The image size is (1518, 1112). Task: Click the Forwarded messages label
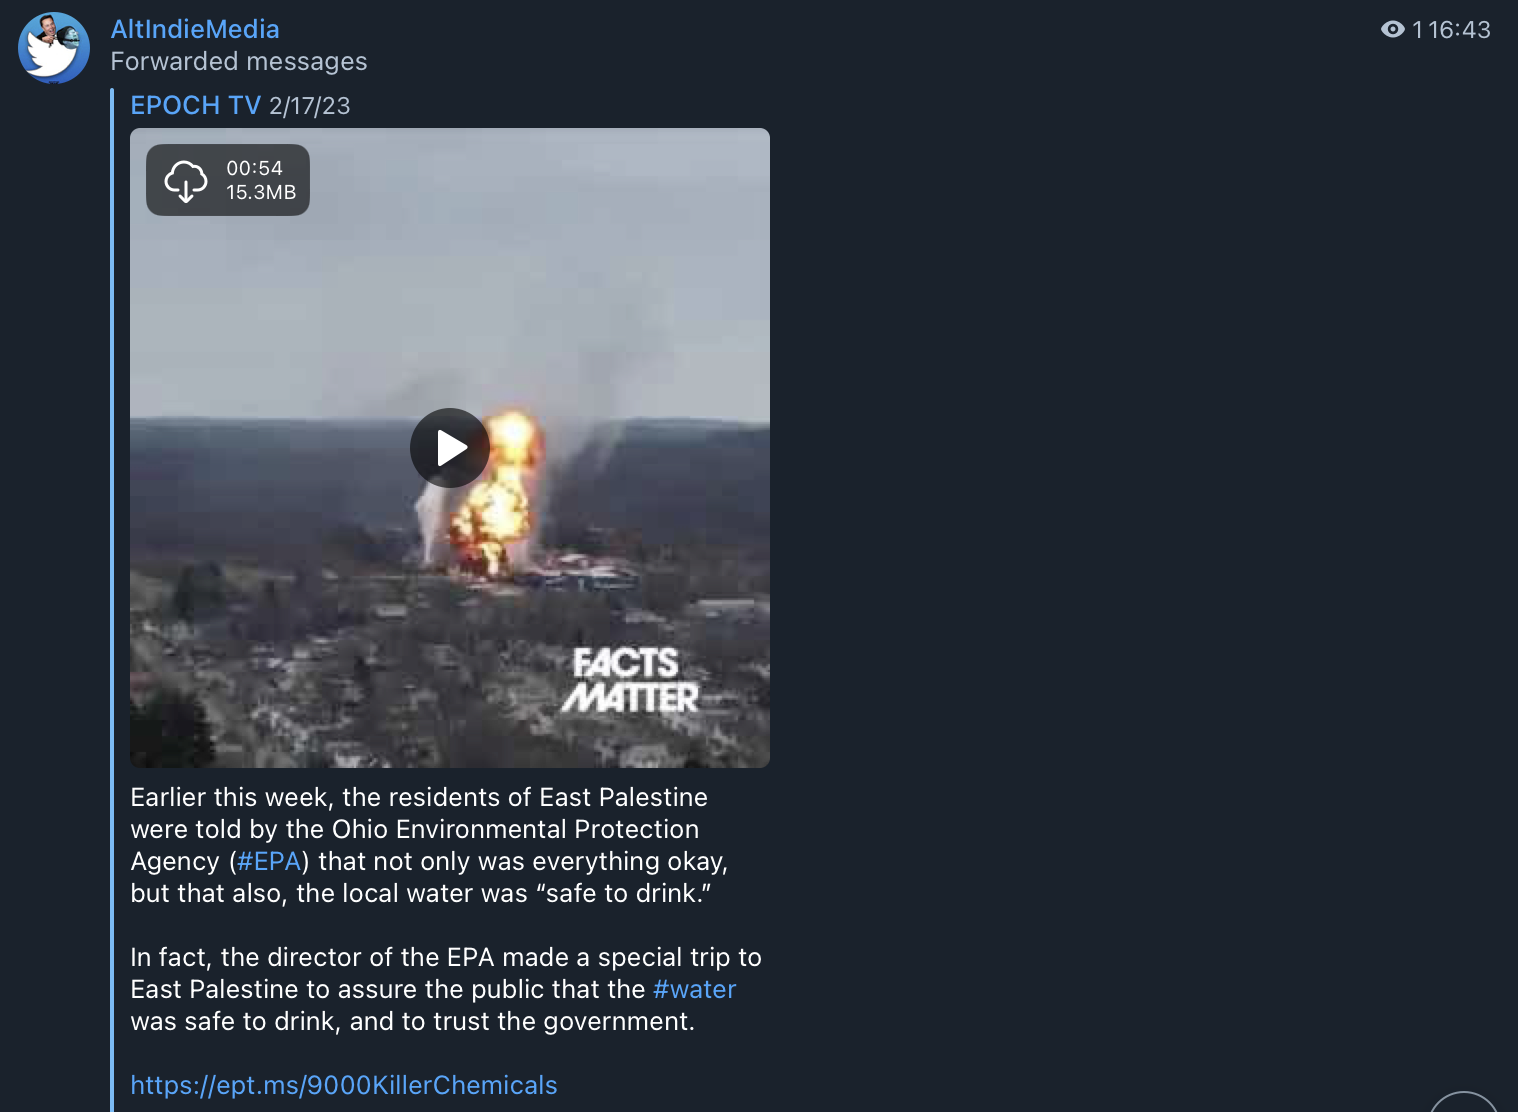[x=239, y=61]
